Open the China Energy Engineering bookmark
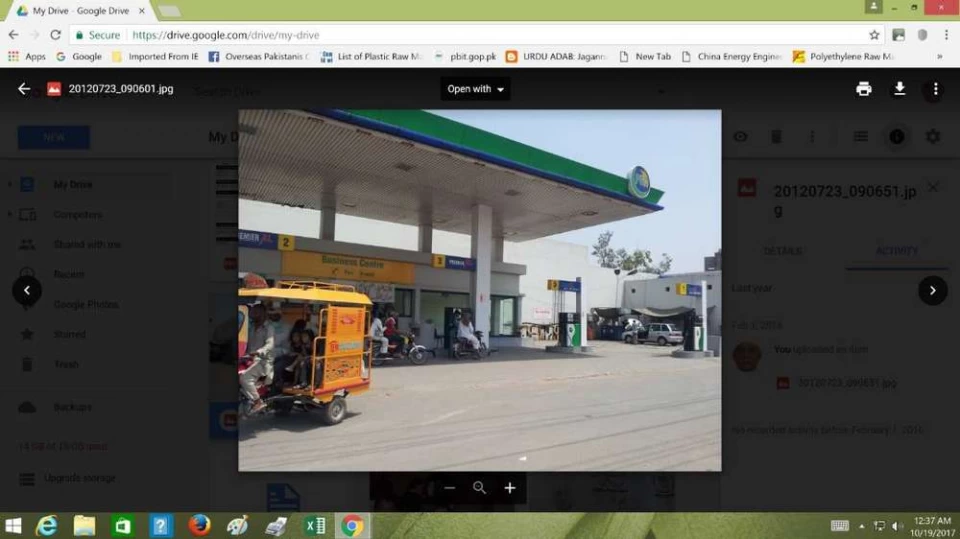960x539 pixels. 732,56
